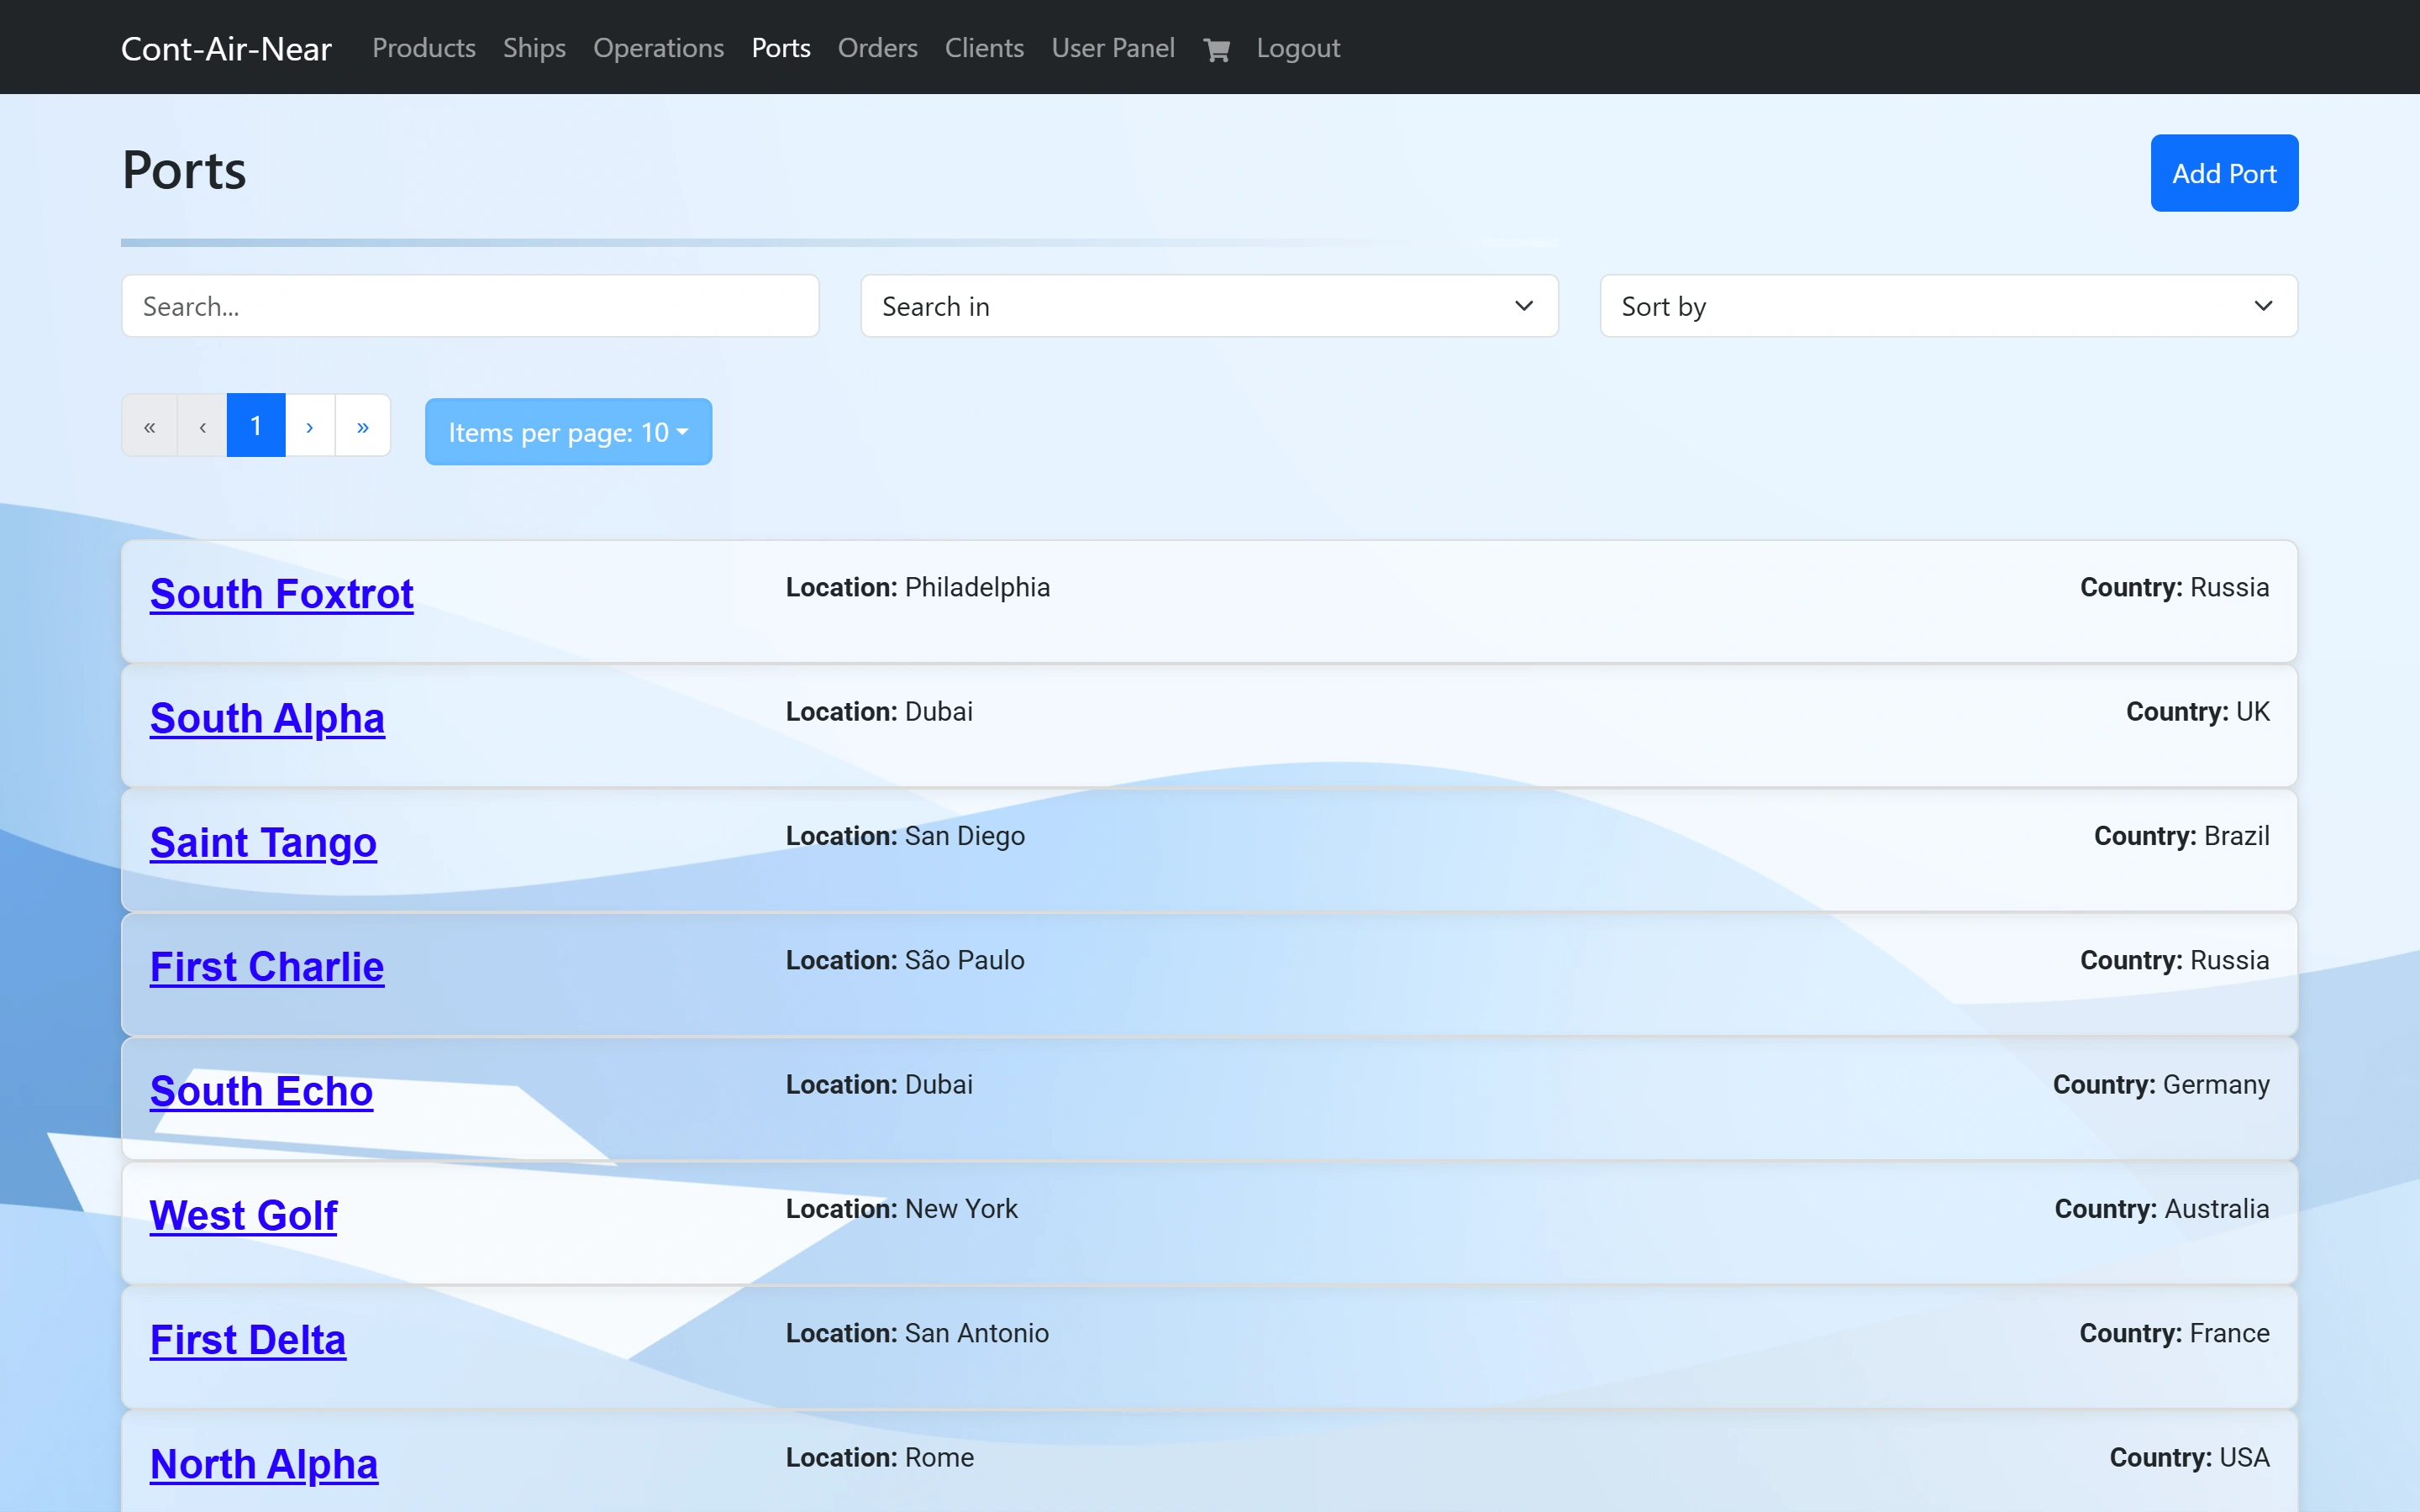Screen dimensions: 2420x1512
Task: Open the First Delta port link
Action: click(x=248, y=1340)
